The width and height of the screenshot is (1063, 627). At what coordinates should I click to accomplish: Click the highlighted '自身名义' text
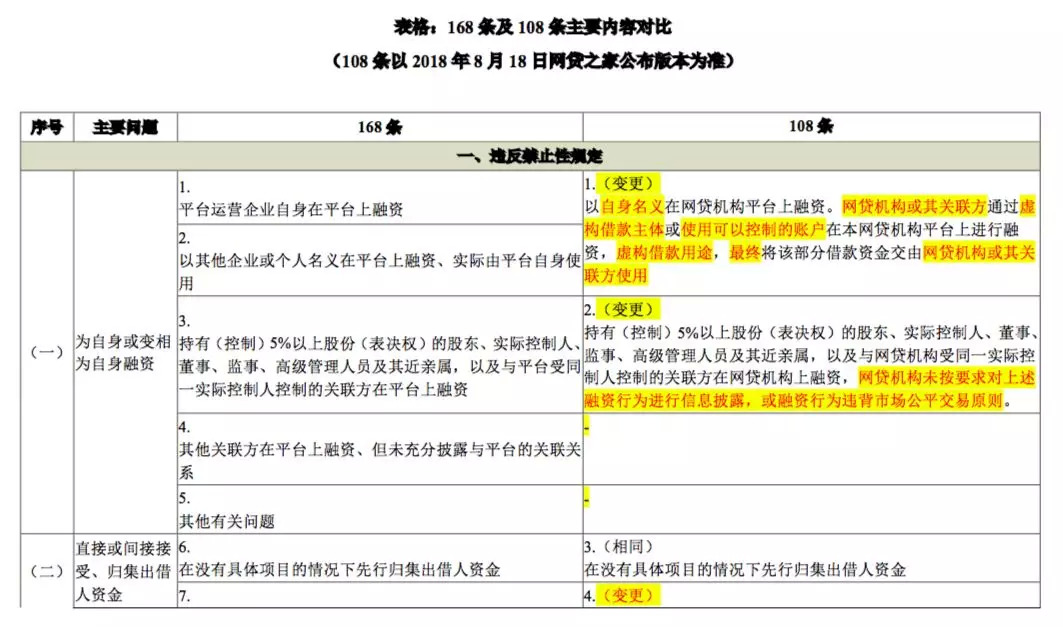pos(633,207)
